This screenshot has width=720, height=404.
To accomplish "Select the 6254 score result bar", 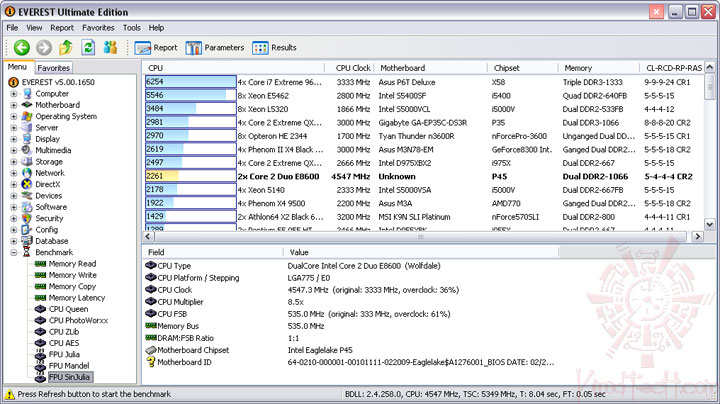I will 191,82.
